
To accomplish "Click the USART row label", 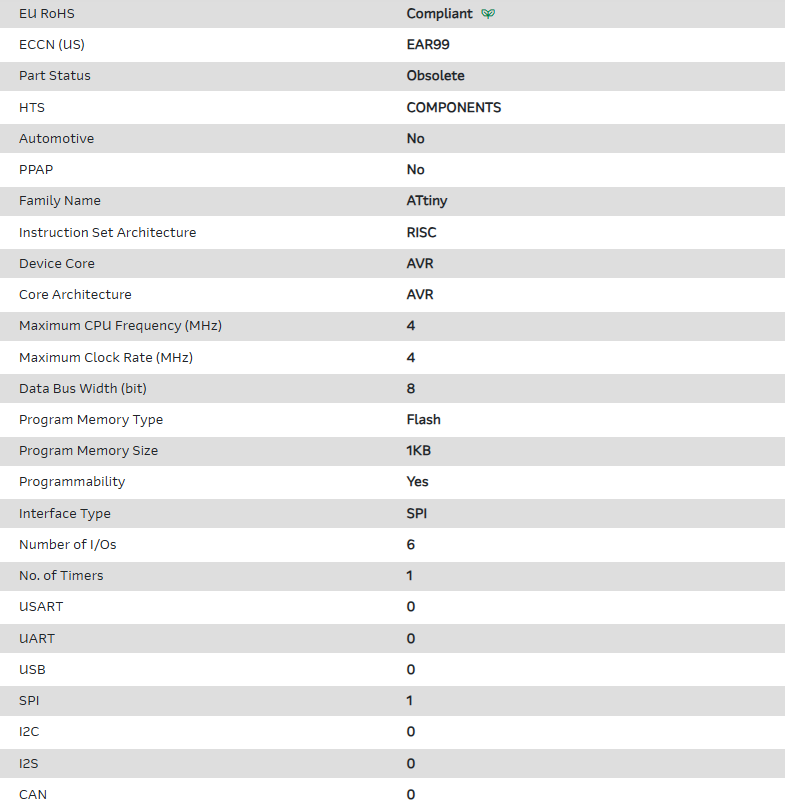I will point(41,607).
